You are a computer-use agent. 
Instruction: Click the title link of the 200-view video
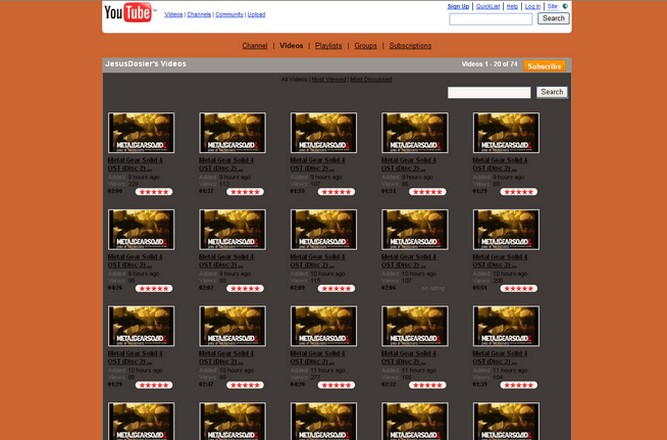coord(500,261)
